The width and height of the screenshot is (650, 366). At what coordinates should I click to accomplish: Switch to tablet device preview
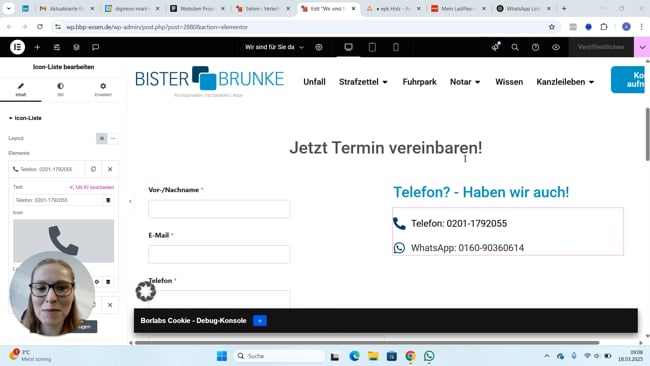(x=372, y=47)
